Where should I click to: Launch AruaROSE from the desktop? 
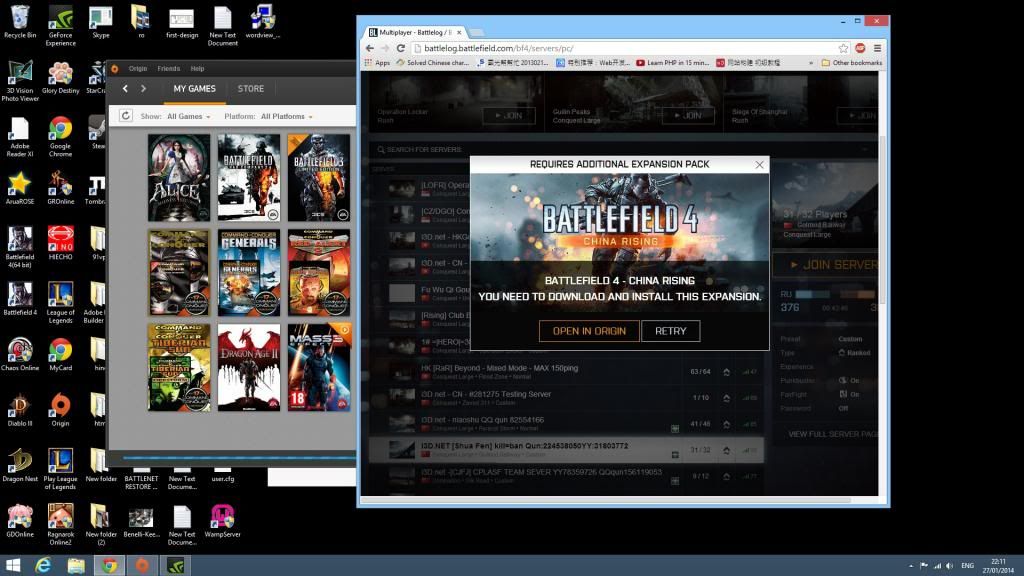point(20,188)
